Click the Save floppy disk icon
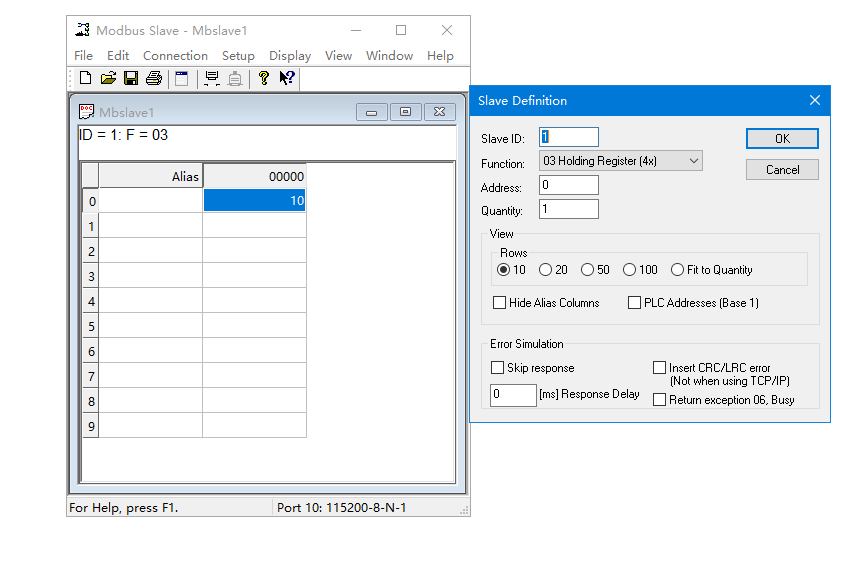 point(130,78)
